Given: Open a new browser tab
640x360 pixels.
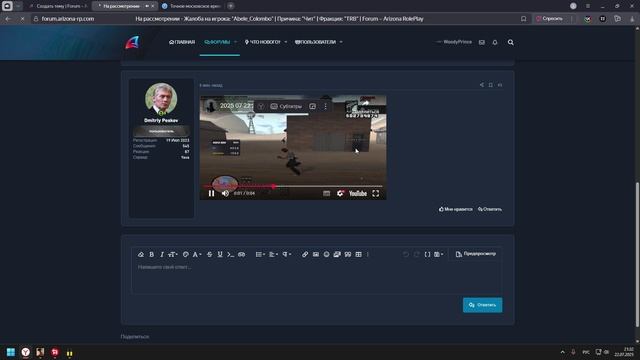Looking at the screenshot, I should tap(231, 6).
